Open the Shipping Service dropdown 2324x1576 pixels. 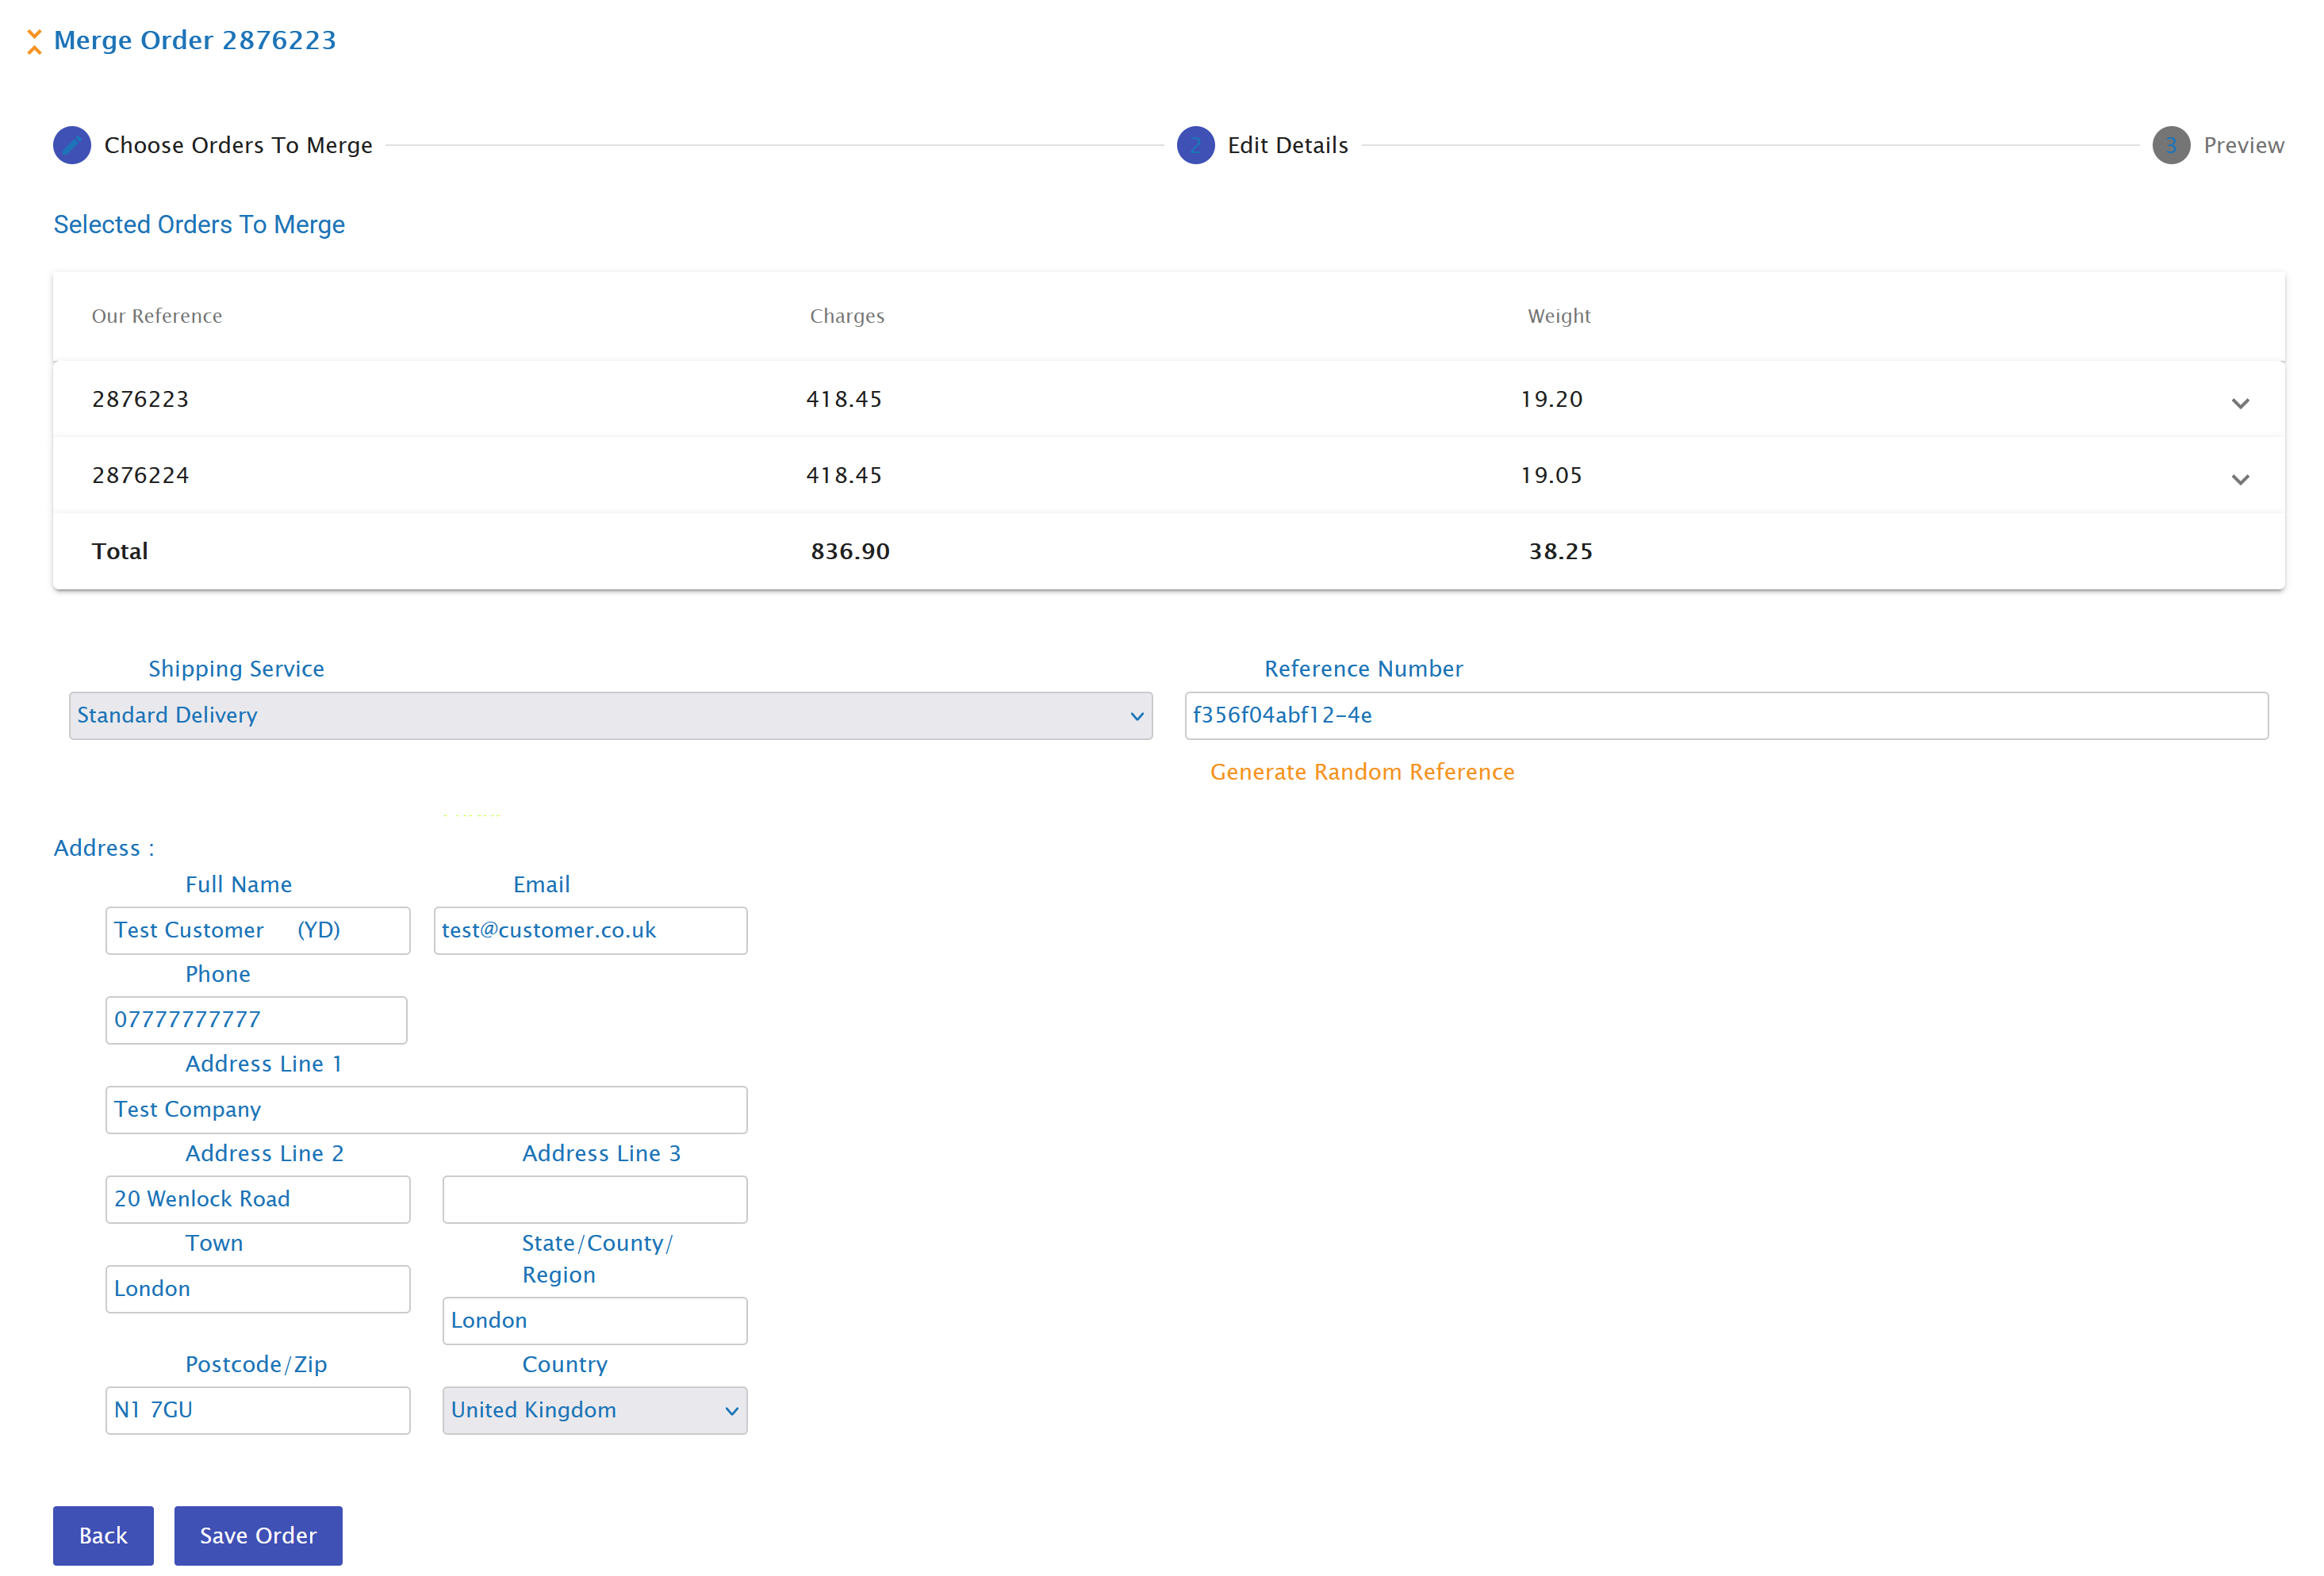610,715
